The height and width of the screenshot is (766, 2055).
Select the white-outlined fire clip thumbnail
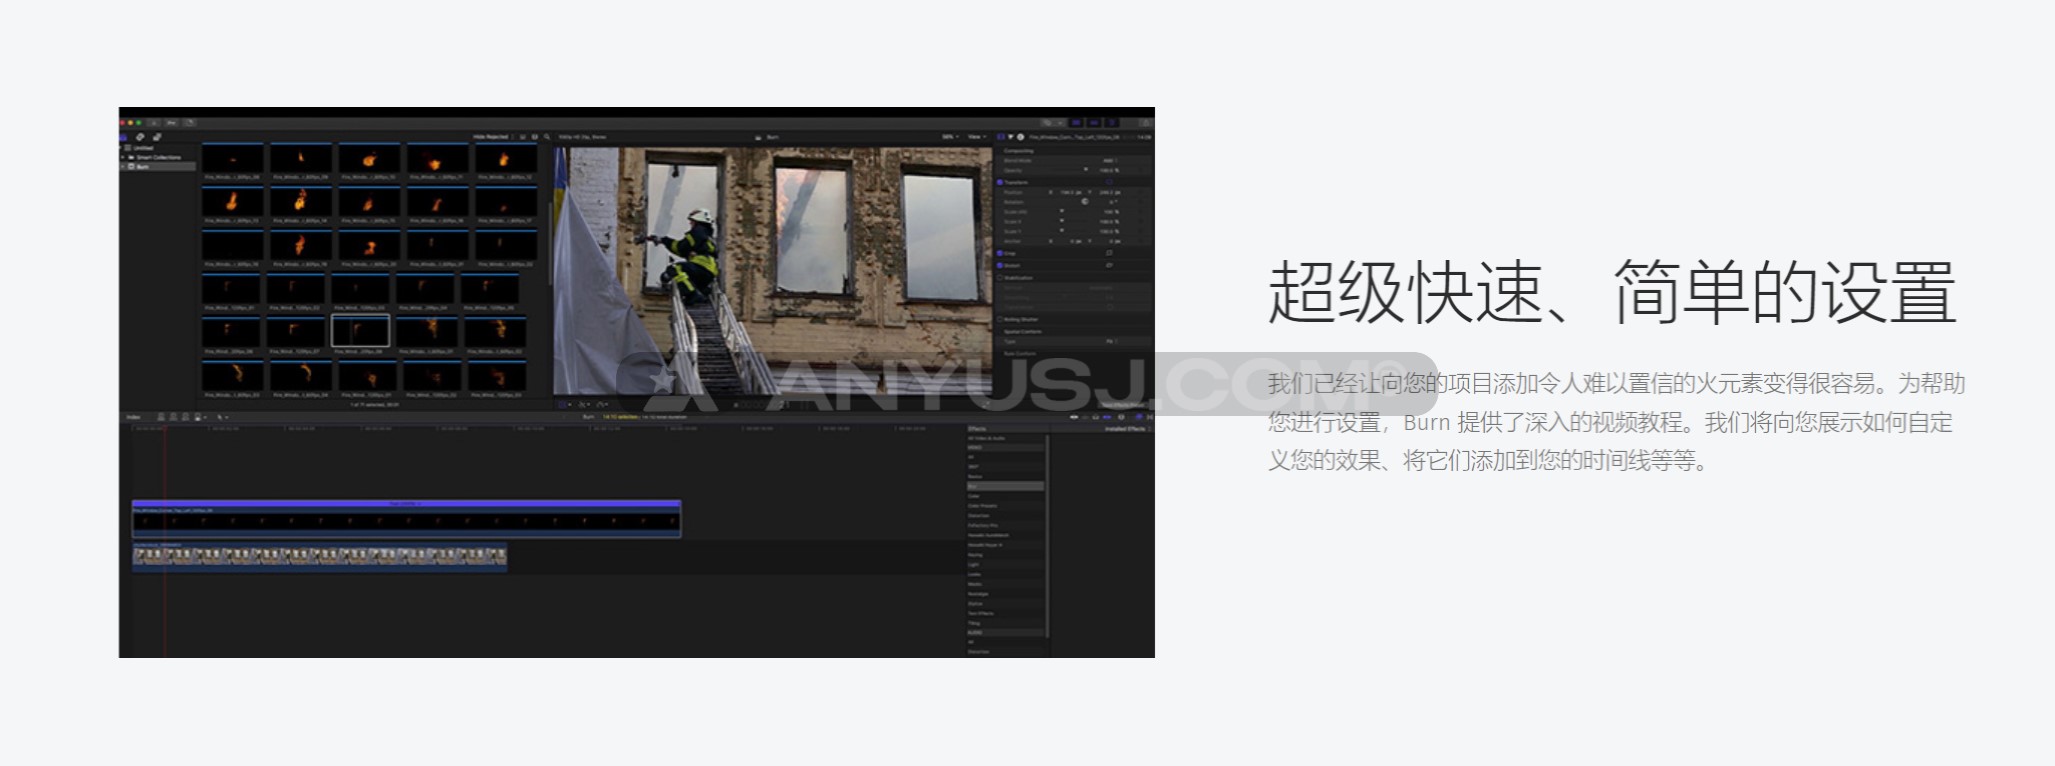tap(360, 330)
